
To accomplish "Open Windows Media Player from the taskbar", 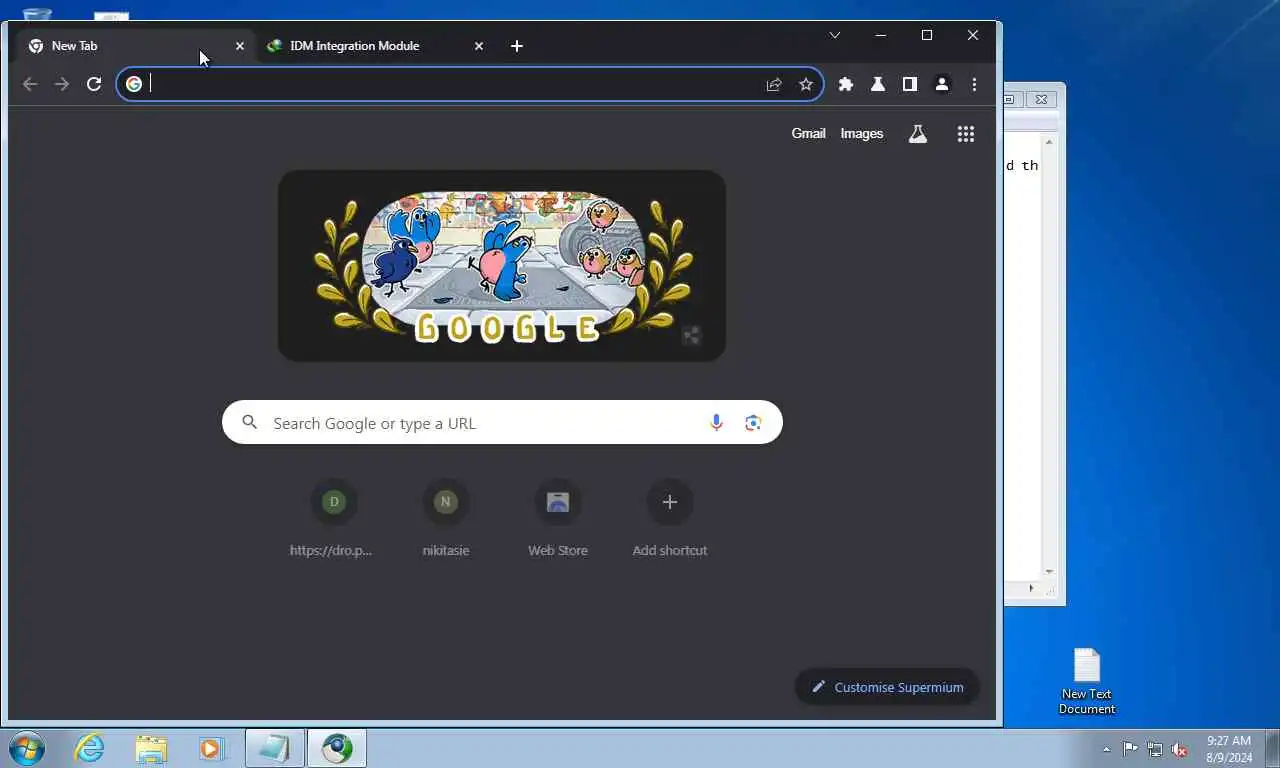I will click(x=211, y=748).
